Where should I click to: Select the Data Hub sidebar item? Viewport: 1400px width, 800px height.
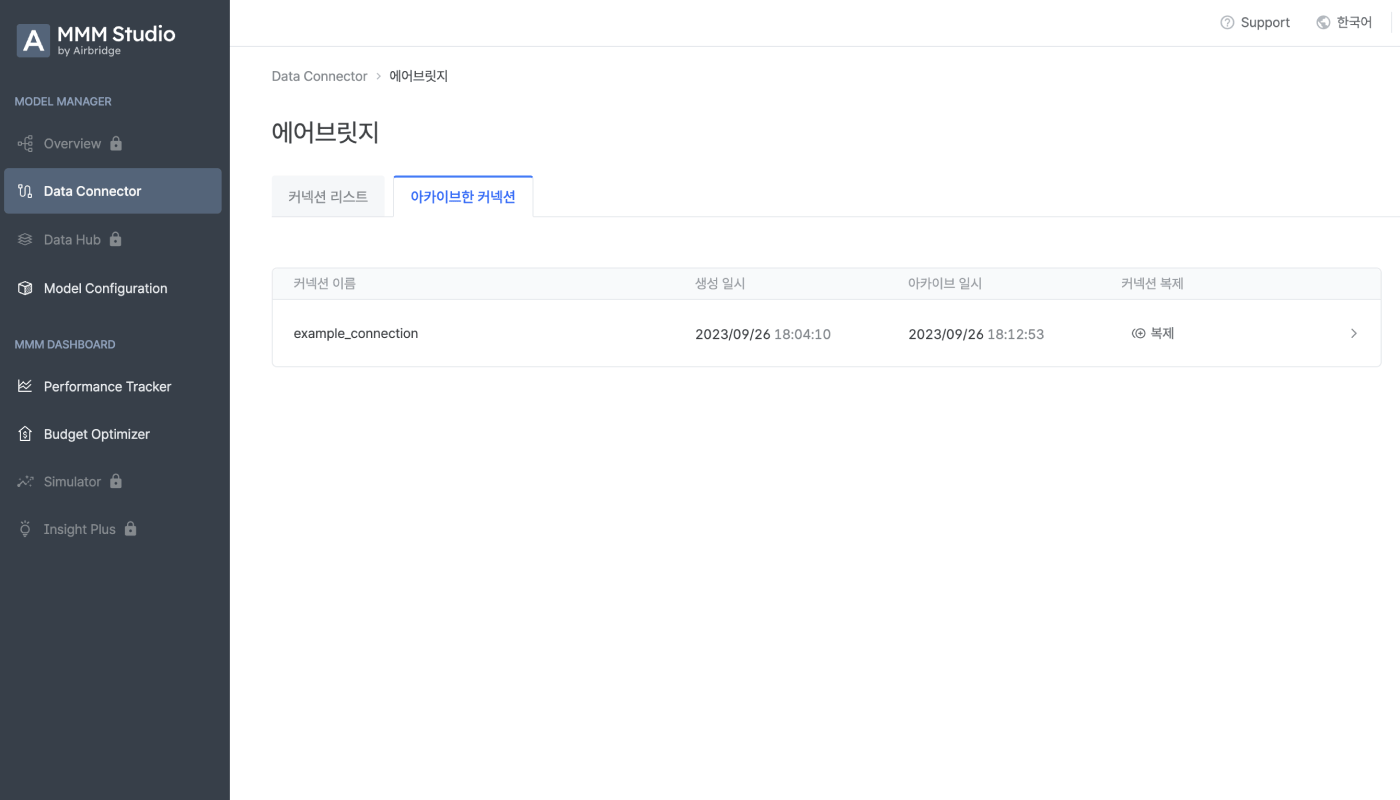point(113,240)
